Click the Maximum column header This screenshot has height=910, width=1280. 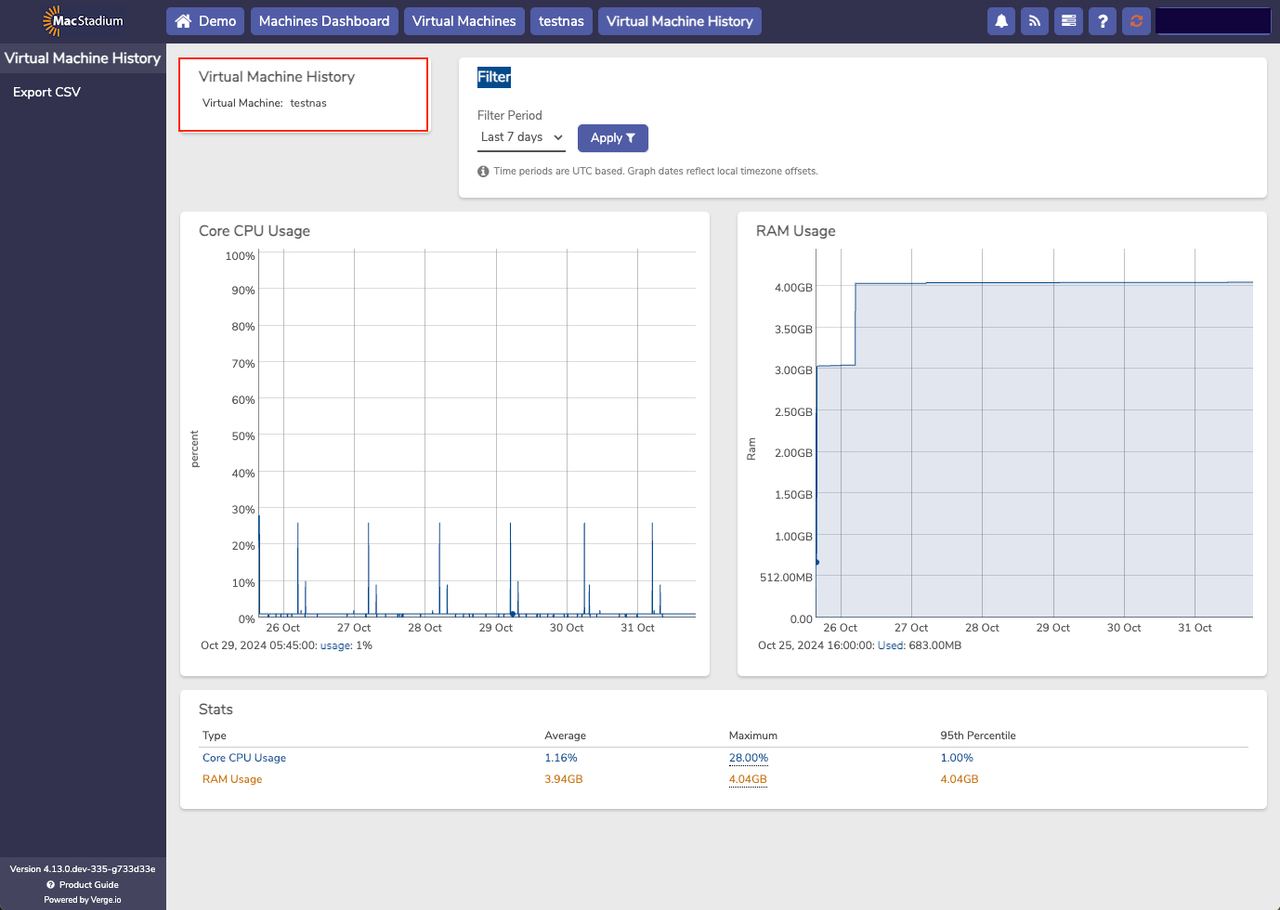[x=753, y=736]
